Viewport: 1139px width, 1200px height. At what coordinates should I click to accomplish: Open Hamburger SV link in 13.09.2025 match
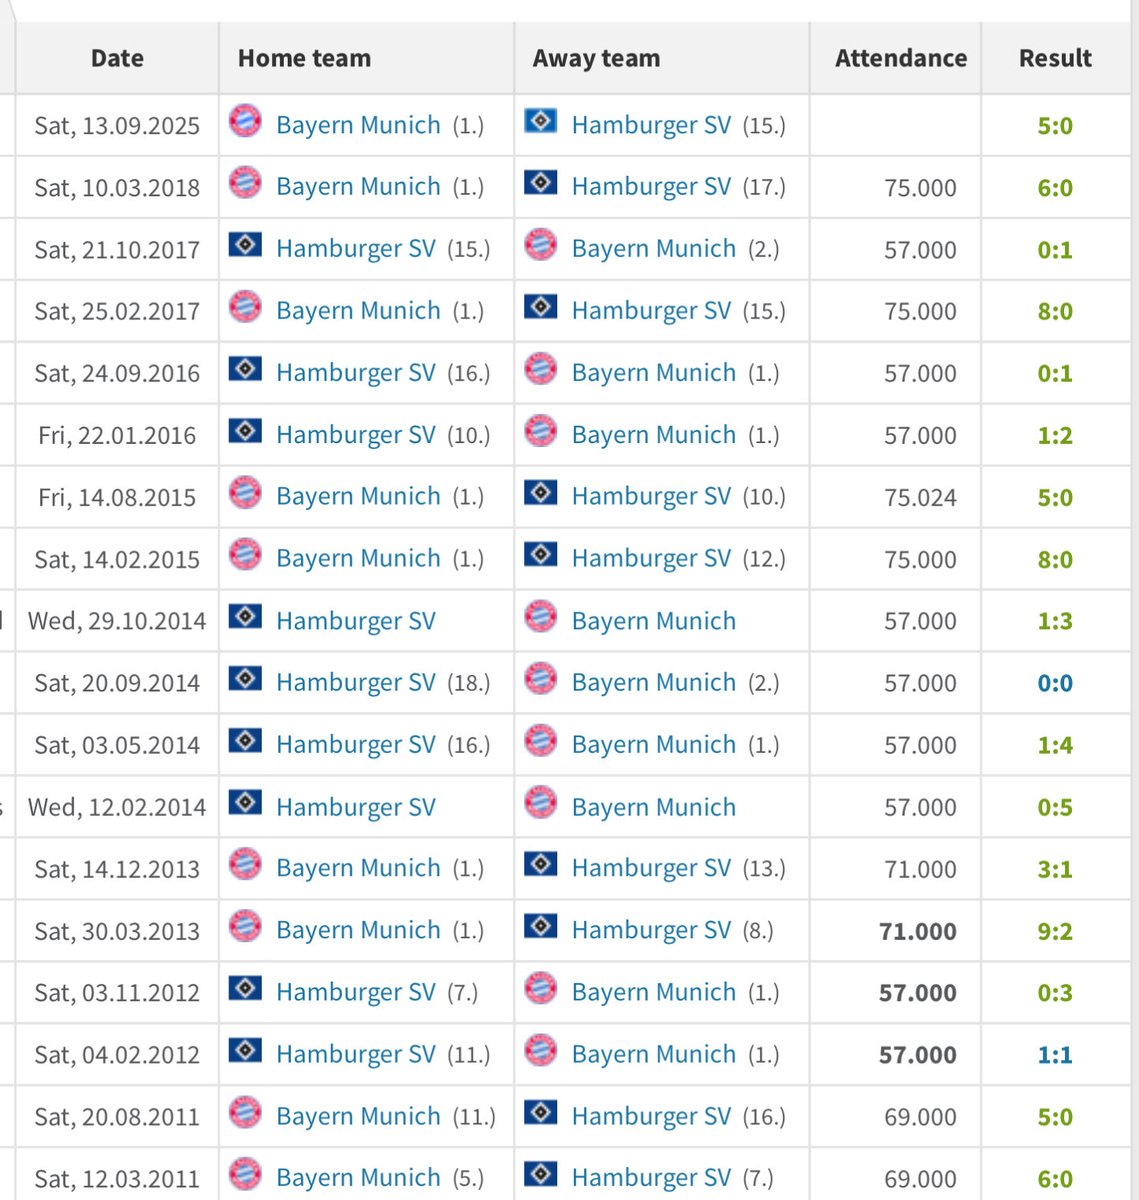pos(651,125)
